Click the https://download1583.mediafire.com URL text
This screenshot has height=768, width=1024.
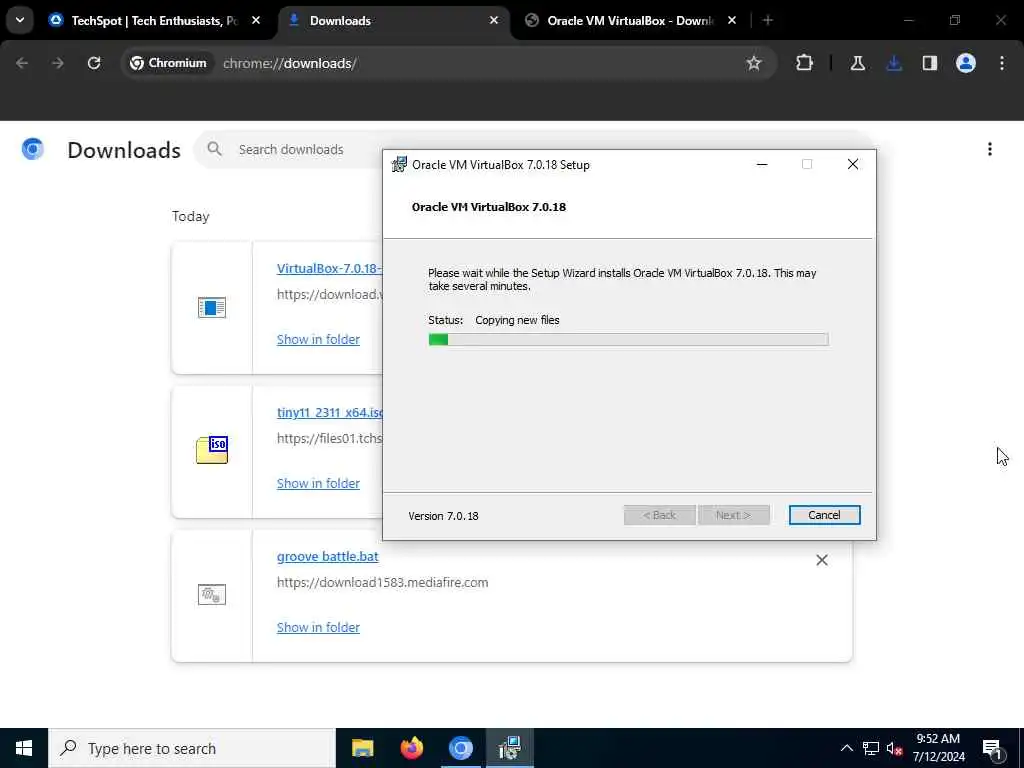pyautogui.click(x=382, y=583)
